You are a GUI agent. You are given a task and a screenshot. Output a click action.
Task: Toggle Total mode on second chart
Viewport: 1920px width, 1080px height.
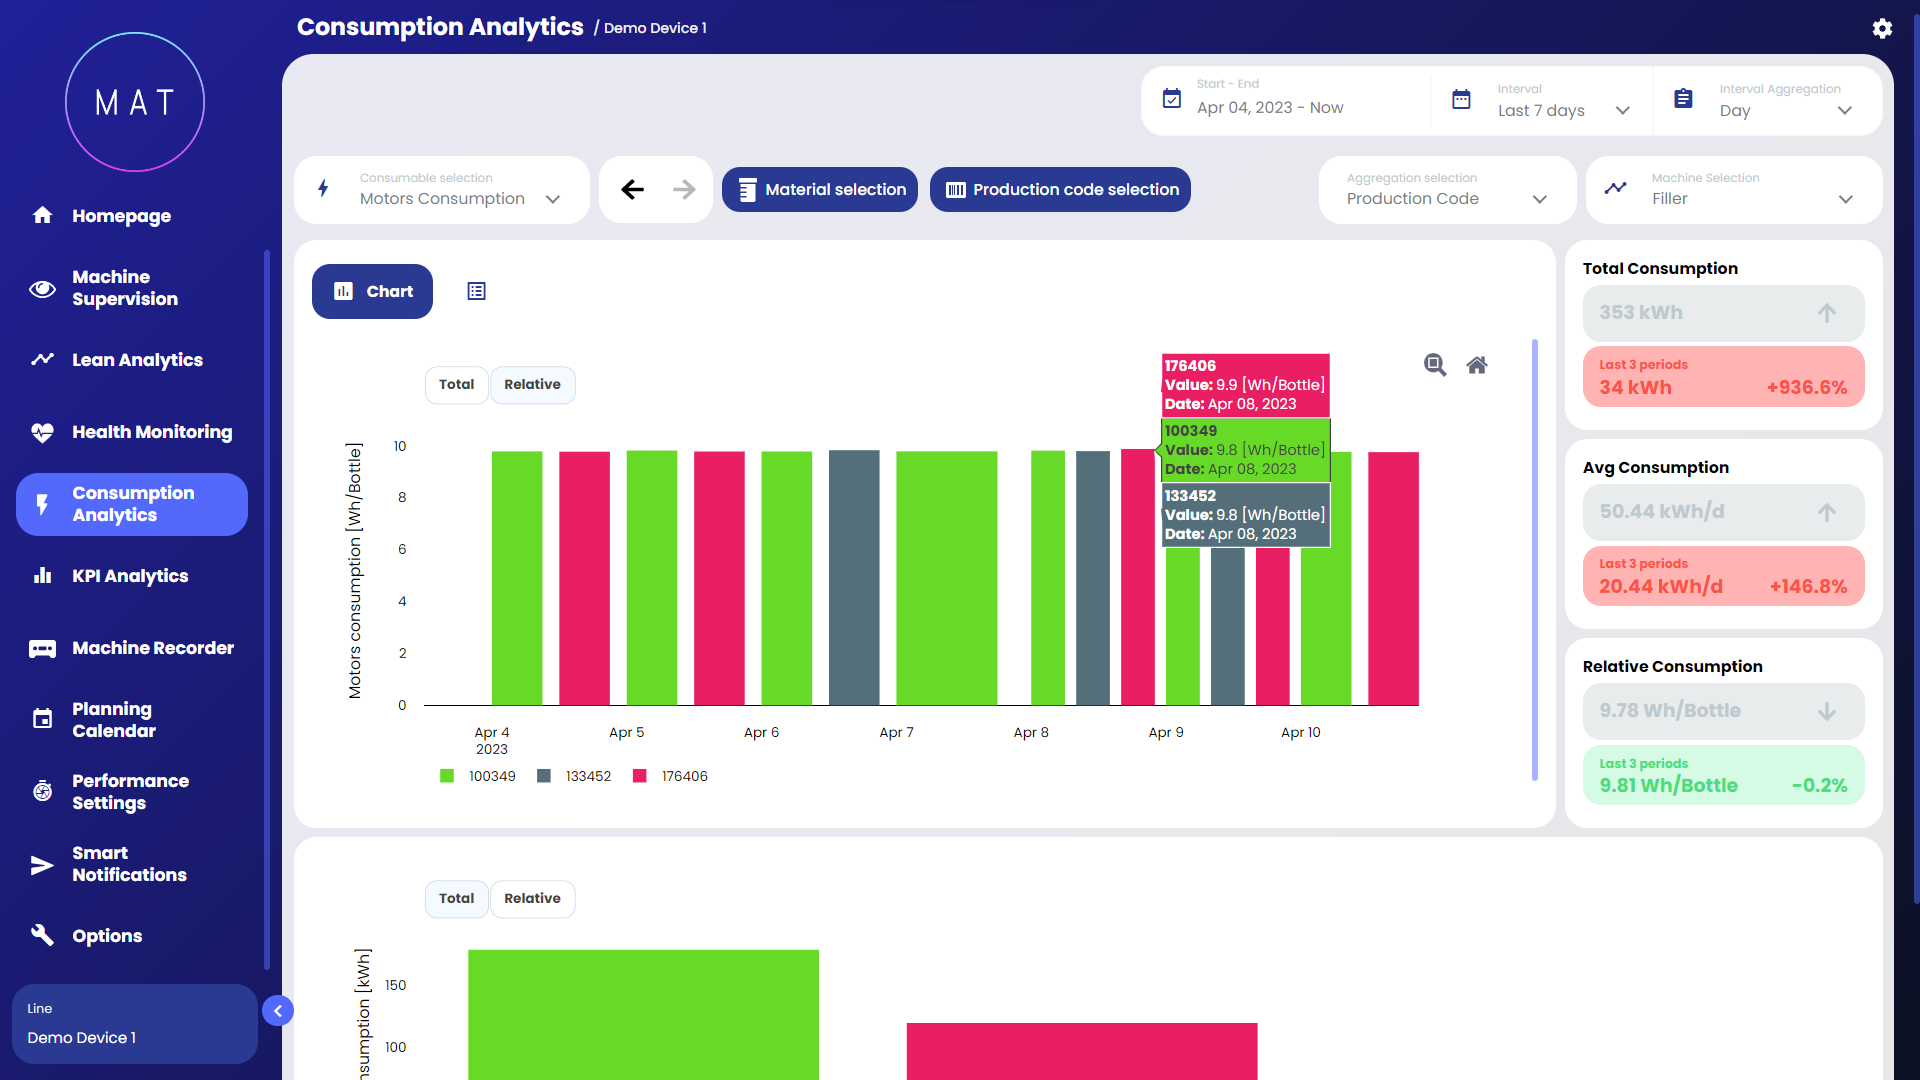point(456,899)
